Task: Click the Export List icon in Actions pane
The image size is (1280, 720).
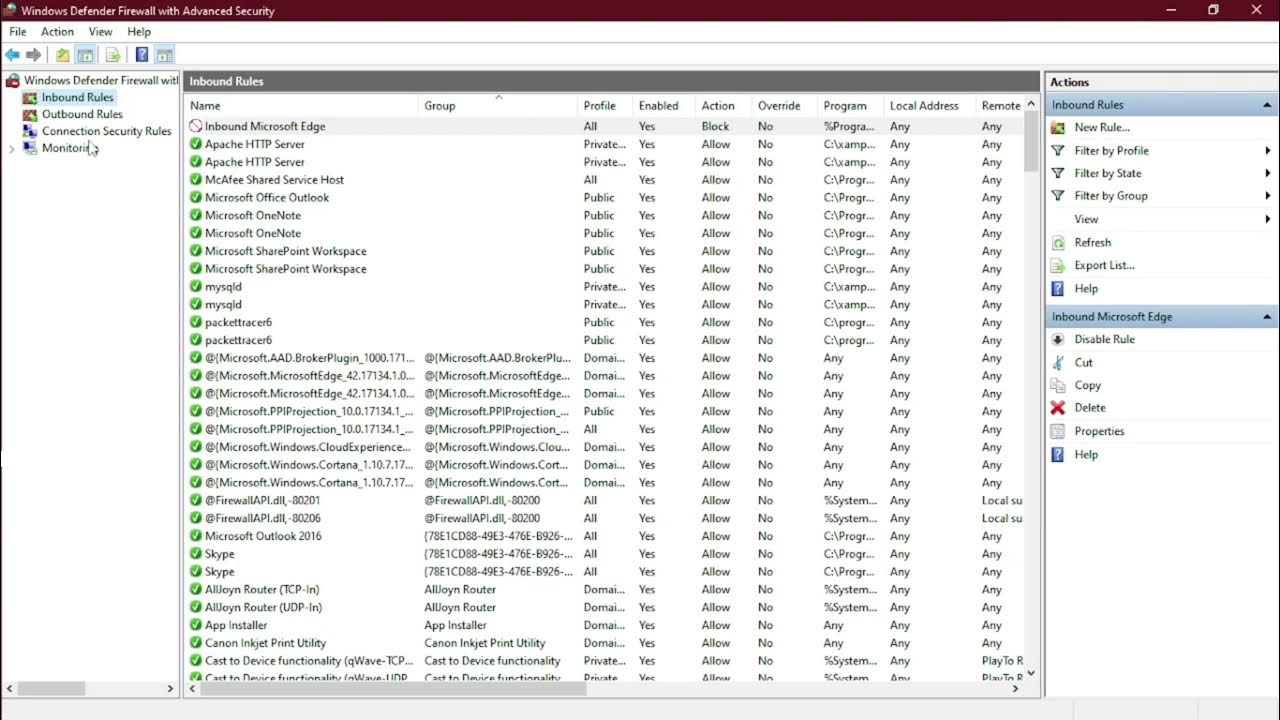Action: click(1058, 265)
